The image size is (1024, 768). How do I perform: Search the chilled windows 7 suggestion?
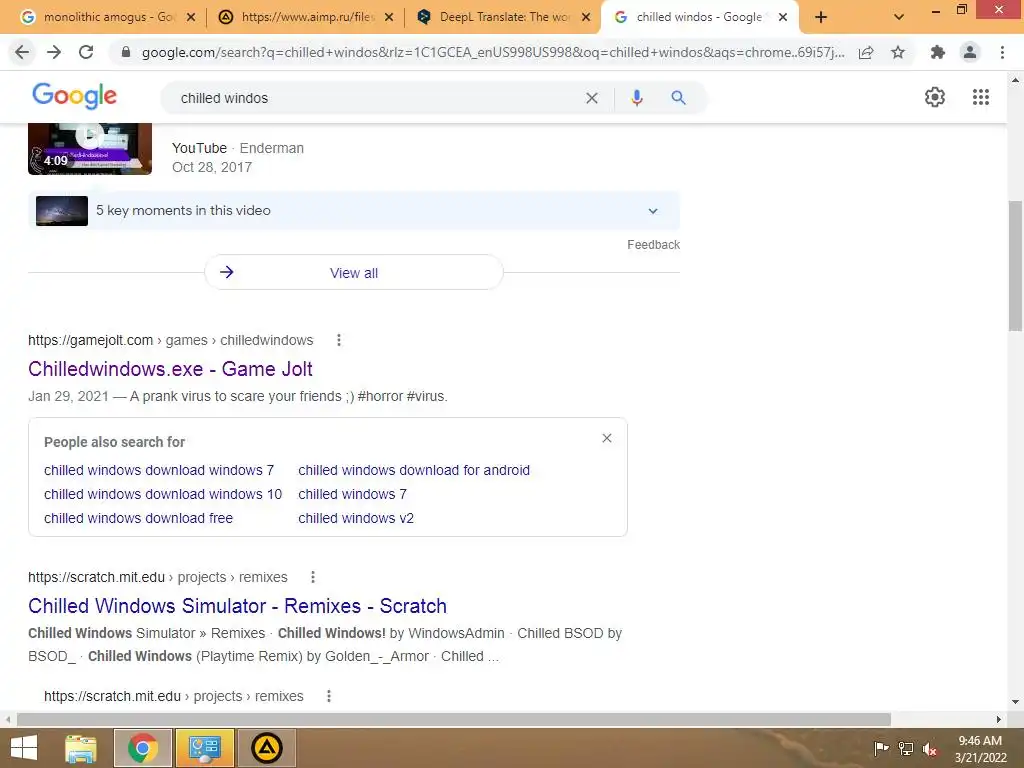pos(352,494)
